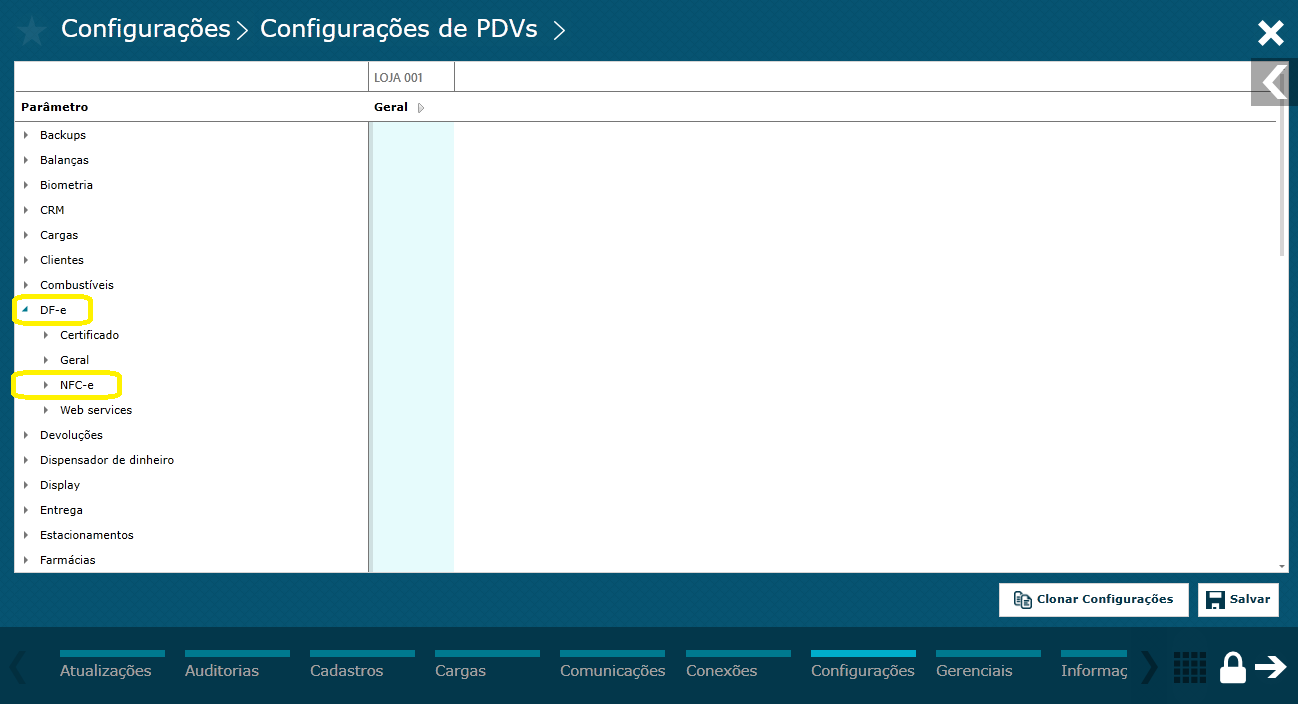Click the left chevron in the bottom navigation
The width and height of the screenshot is (1298, 704).
click(16, 667)
